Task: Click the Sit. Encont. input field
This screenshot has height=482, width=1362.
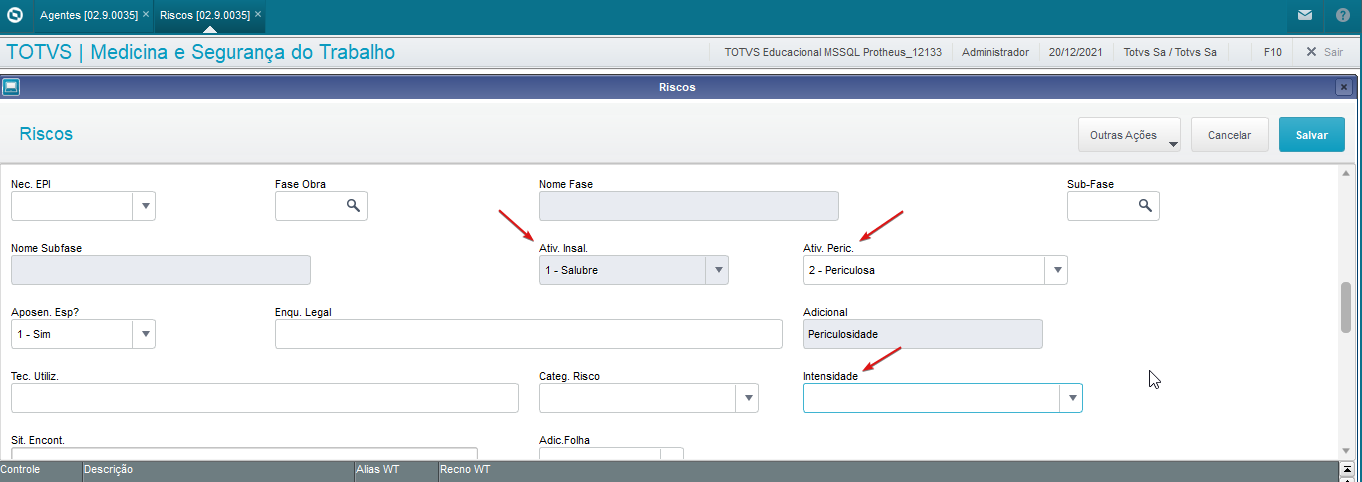Action: click(244, 455)
